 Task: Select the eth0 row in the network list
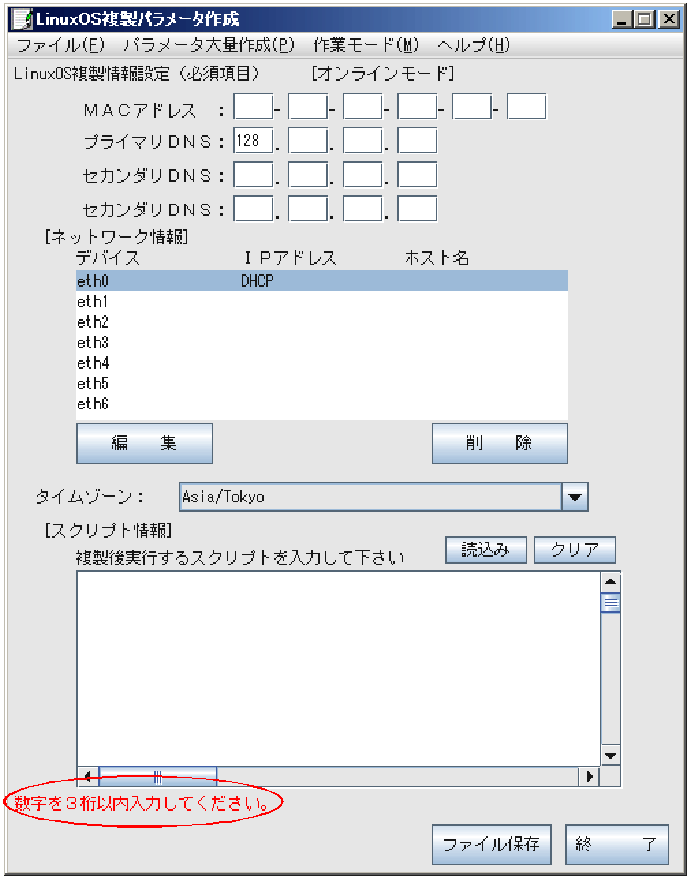322,281
